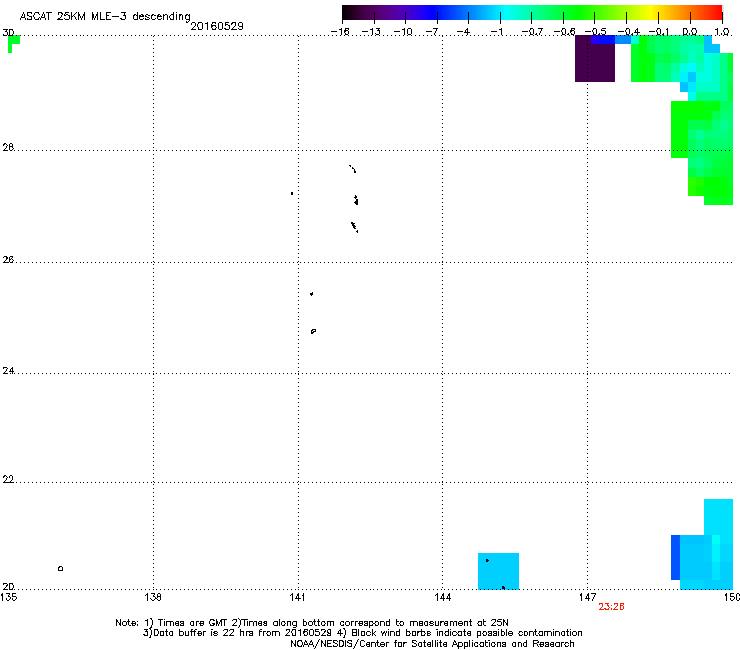Click the 26 latitude axis label
Viewport: 740px width, 650px height.
click(8, 259)
